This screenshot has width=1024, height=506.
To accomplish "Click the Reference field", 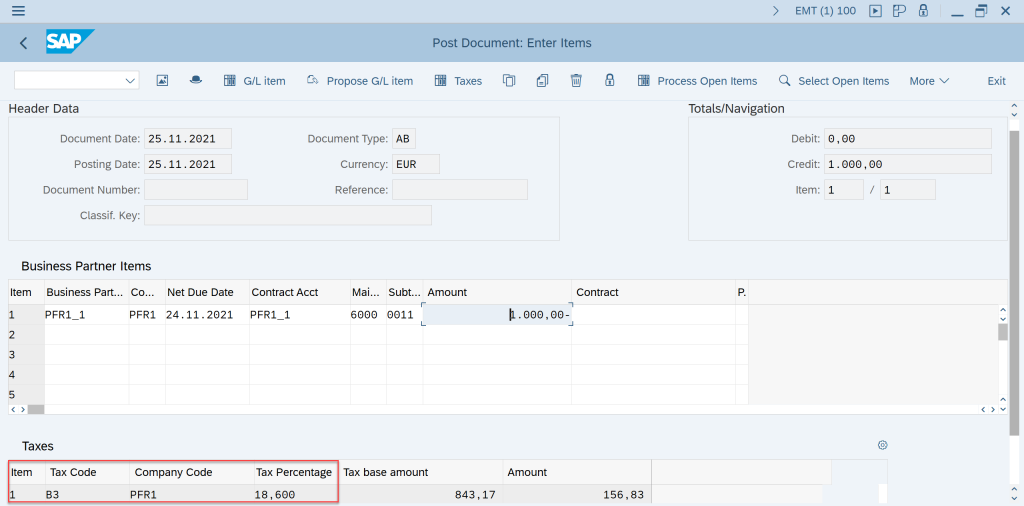I will click(460, 190).
